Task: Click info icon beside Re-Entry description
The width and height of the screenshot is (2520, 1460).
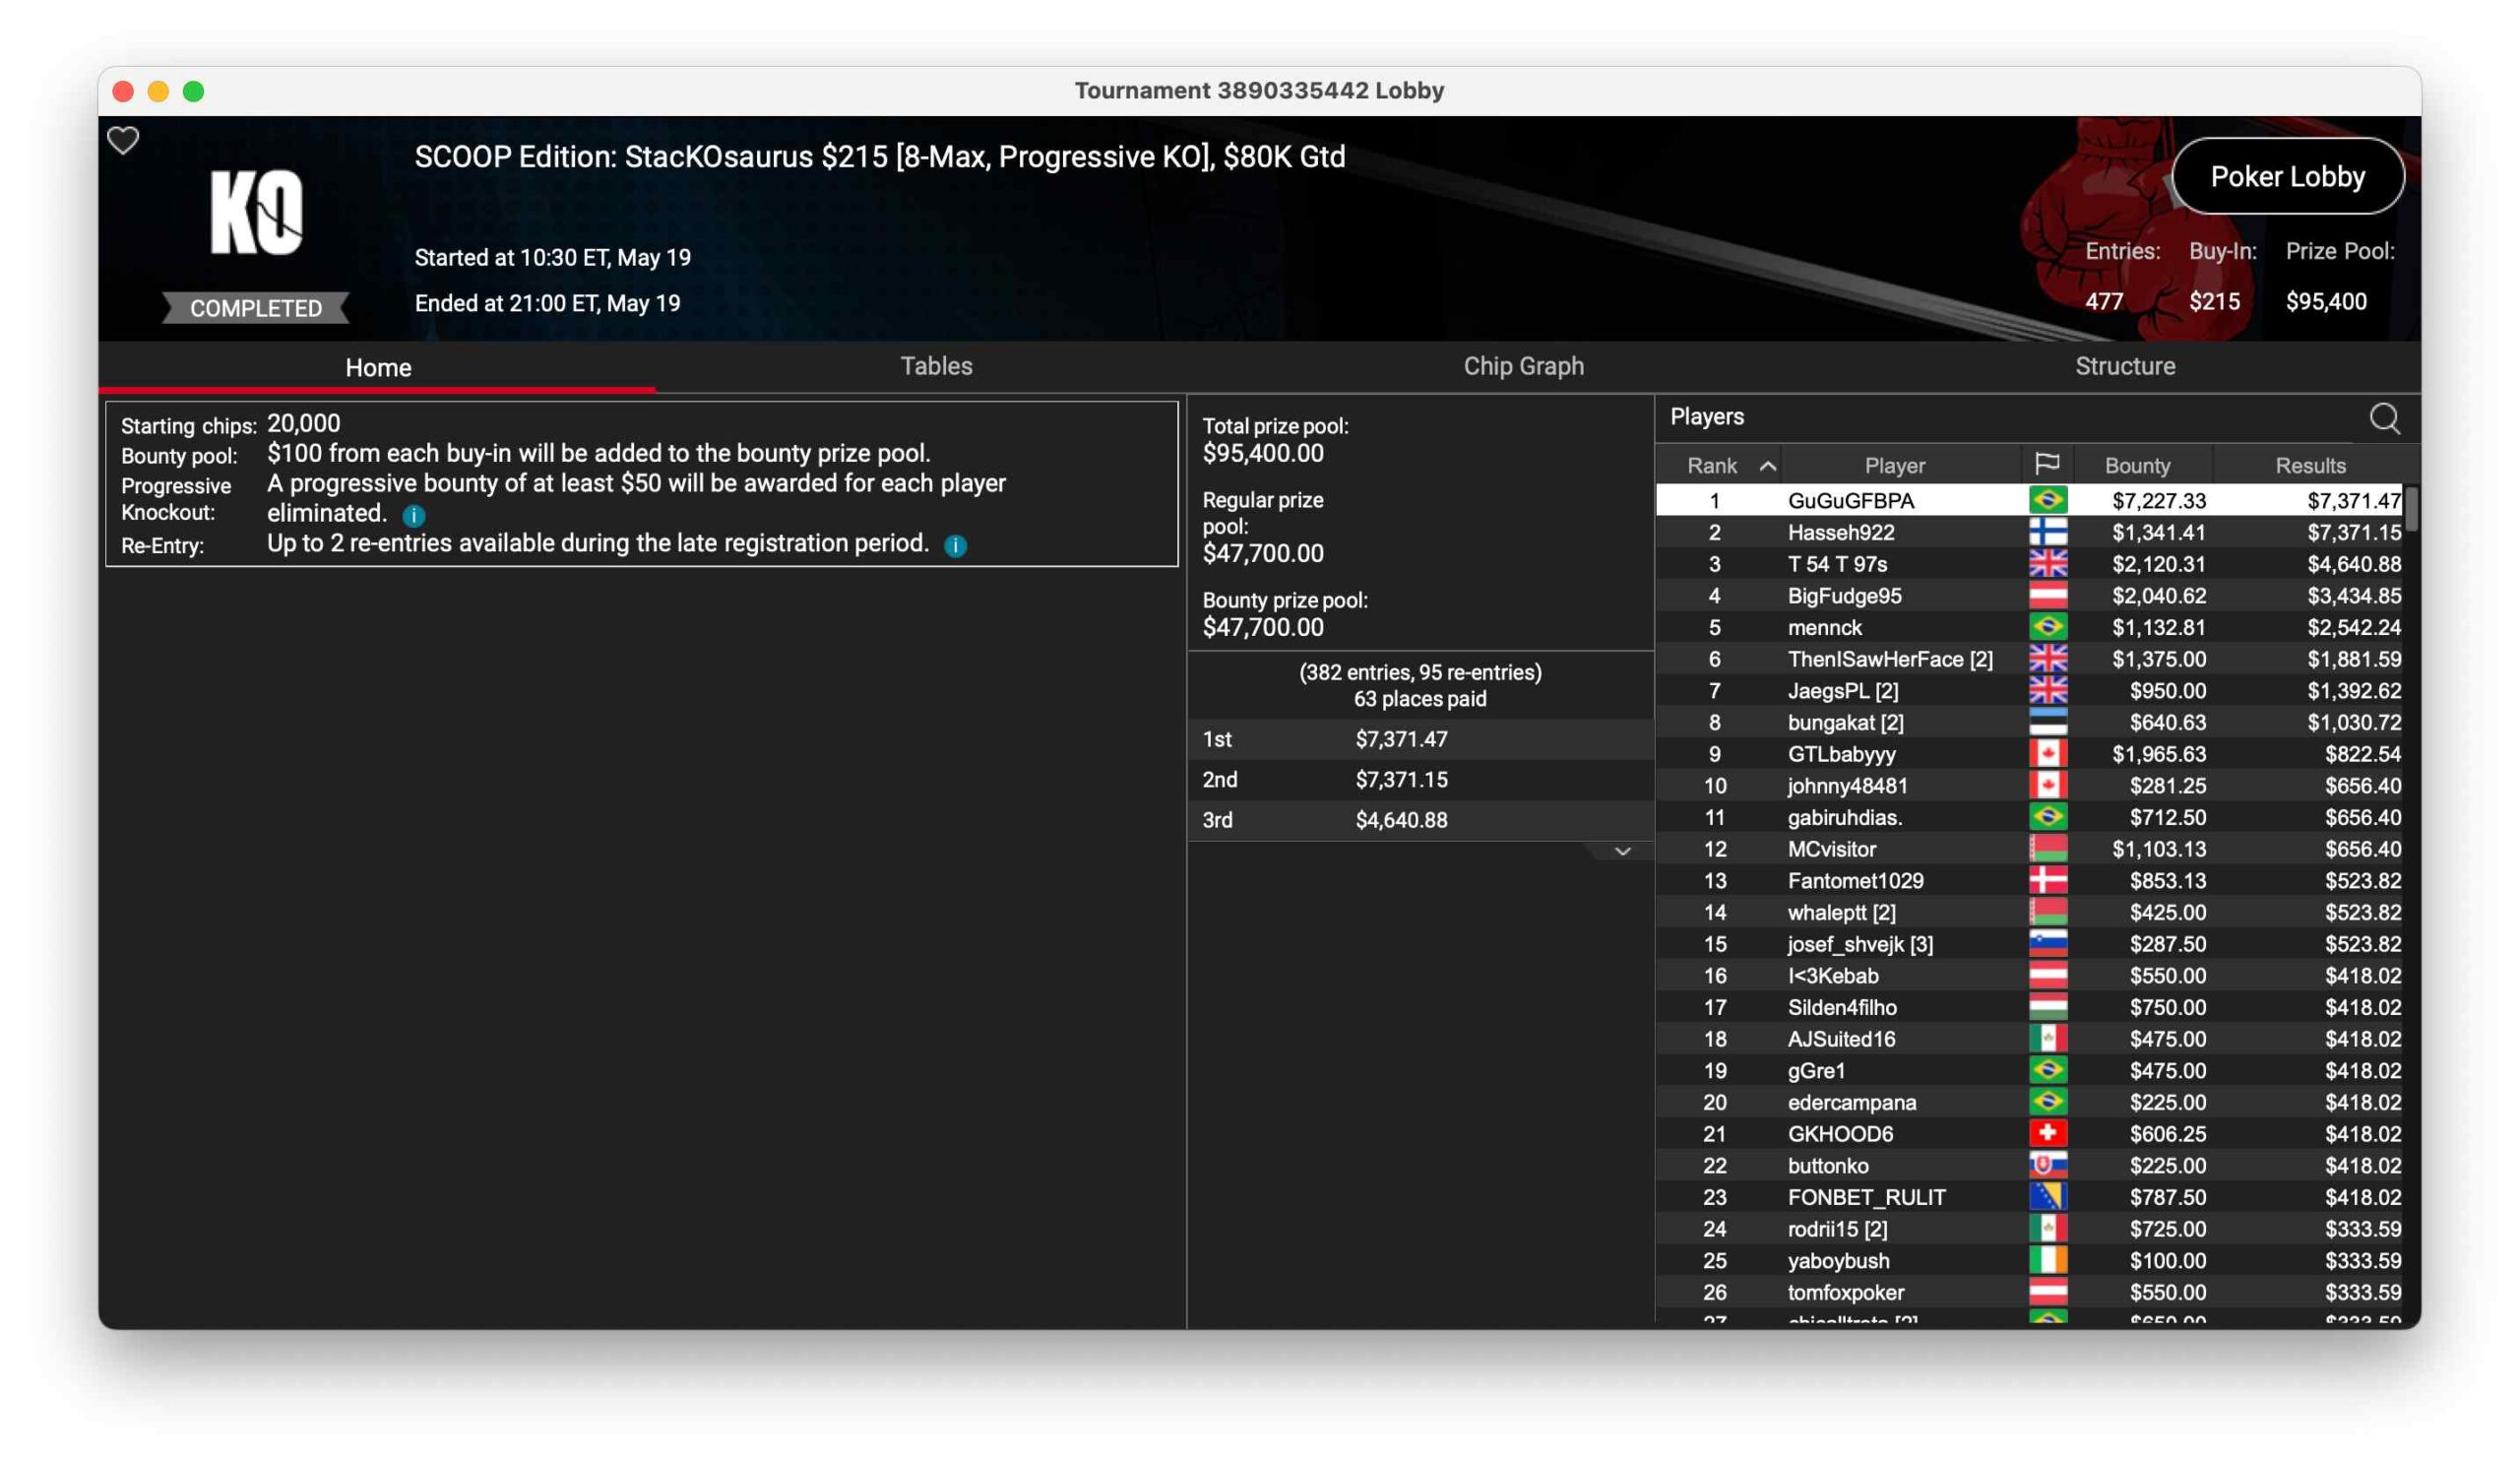Action: [955, 546]
